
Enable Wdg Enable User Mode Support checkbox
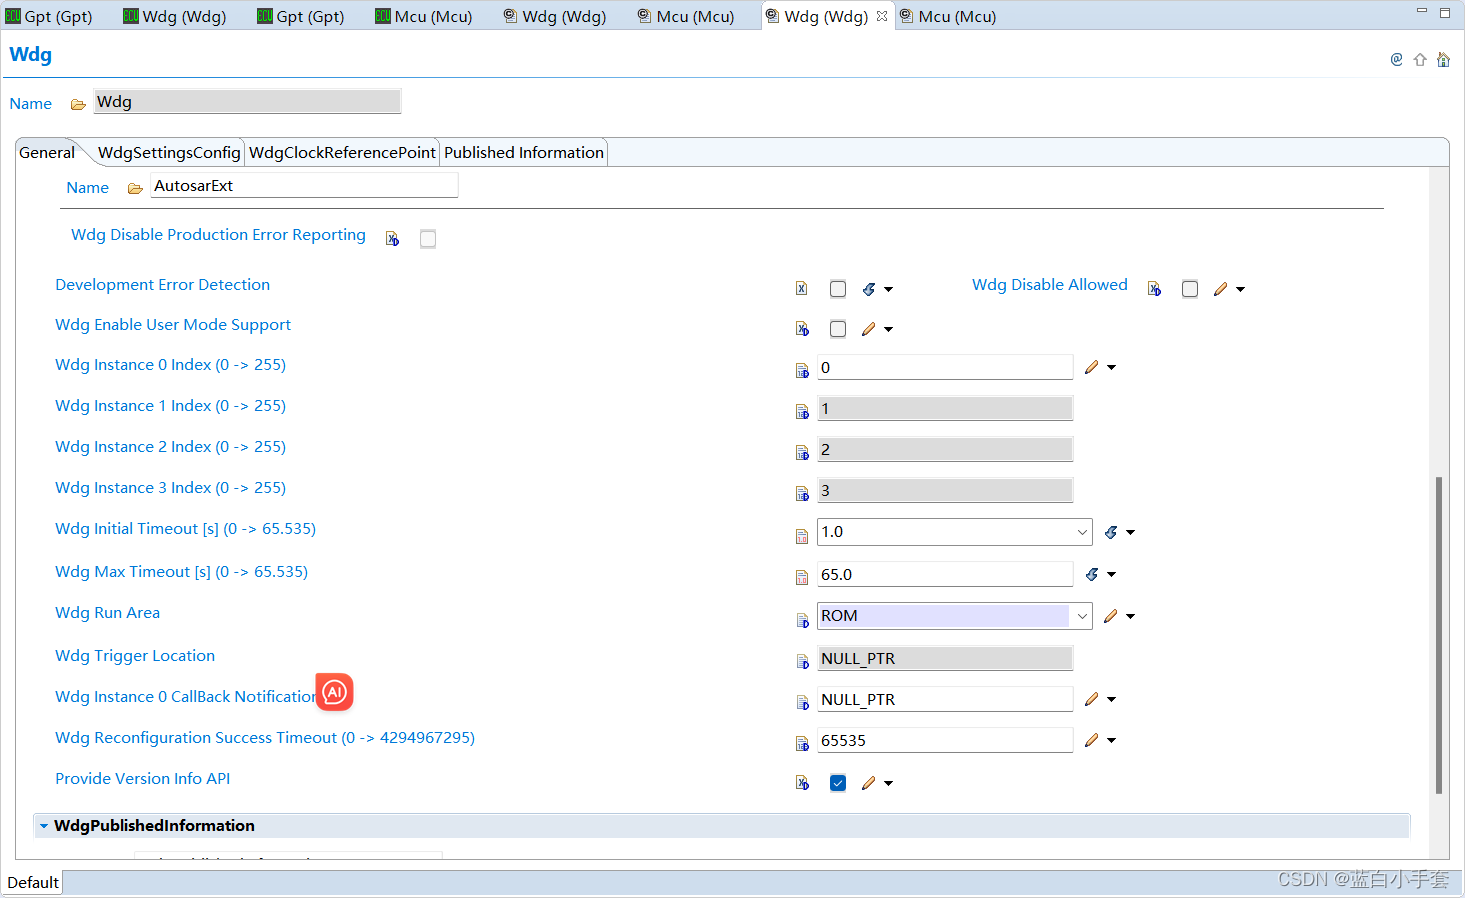point(838,329)
